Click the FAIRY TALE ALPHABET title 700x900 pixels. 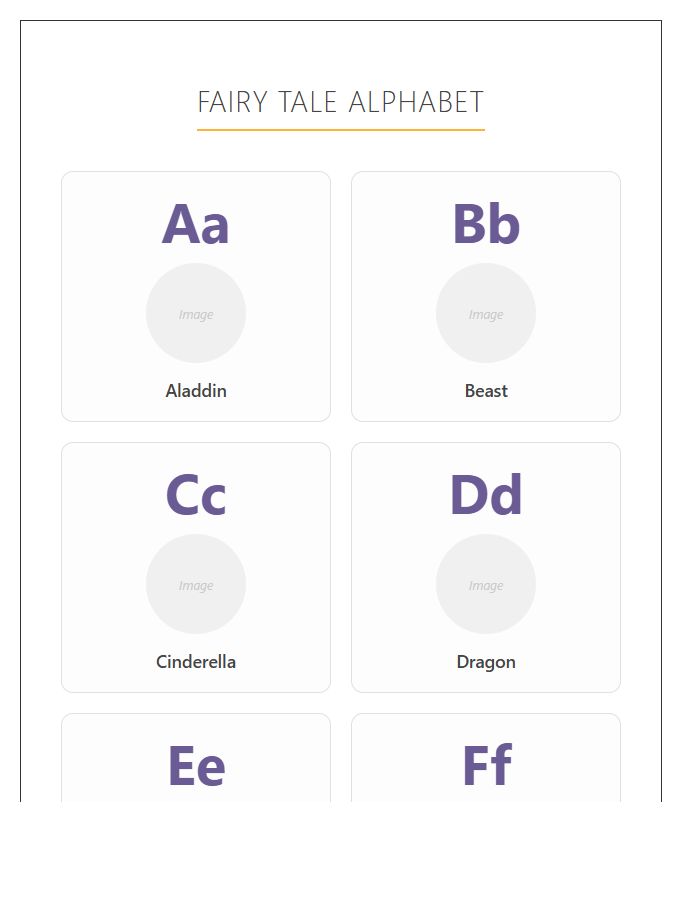click(340, 101)
